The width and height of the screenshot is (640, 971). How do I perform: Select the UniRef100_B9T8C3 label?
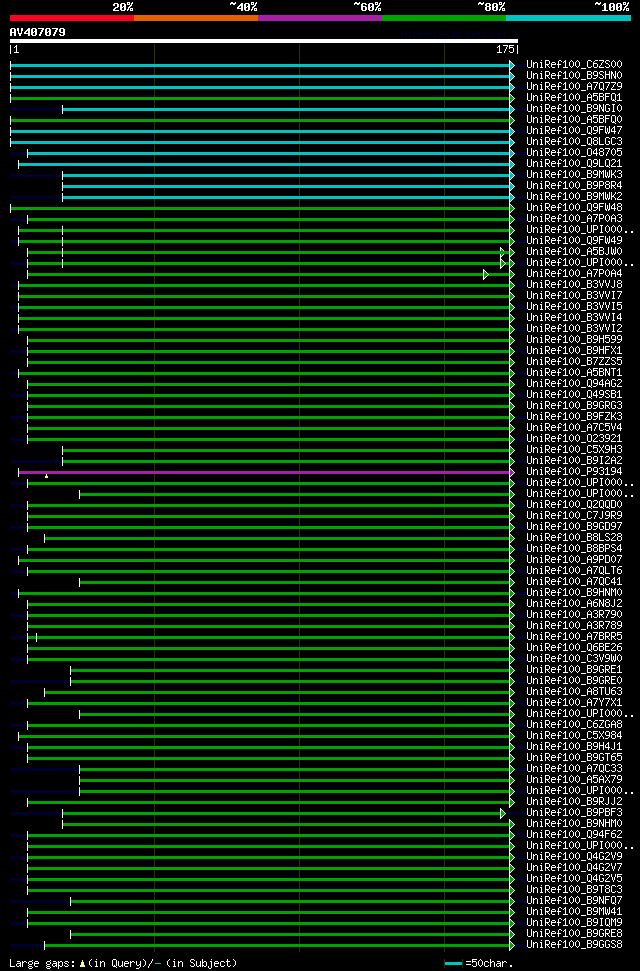[574, 889]
